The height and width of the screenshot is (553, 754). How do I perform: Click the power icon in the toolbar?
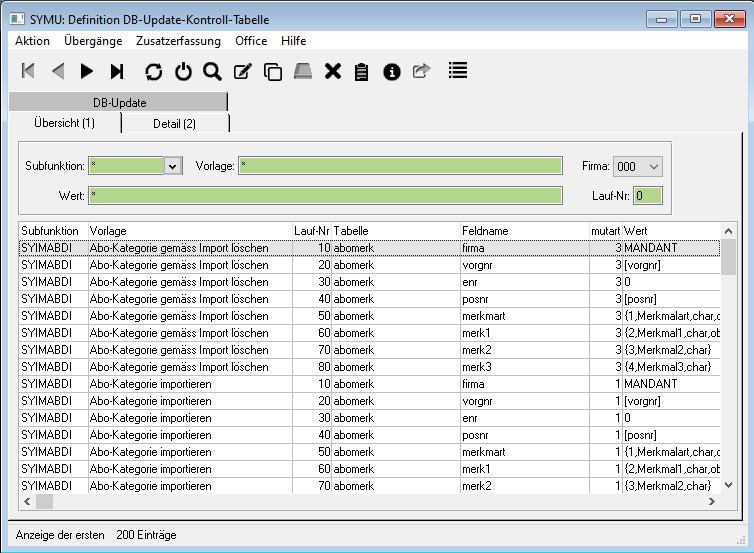click(x=182, y=71)
